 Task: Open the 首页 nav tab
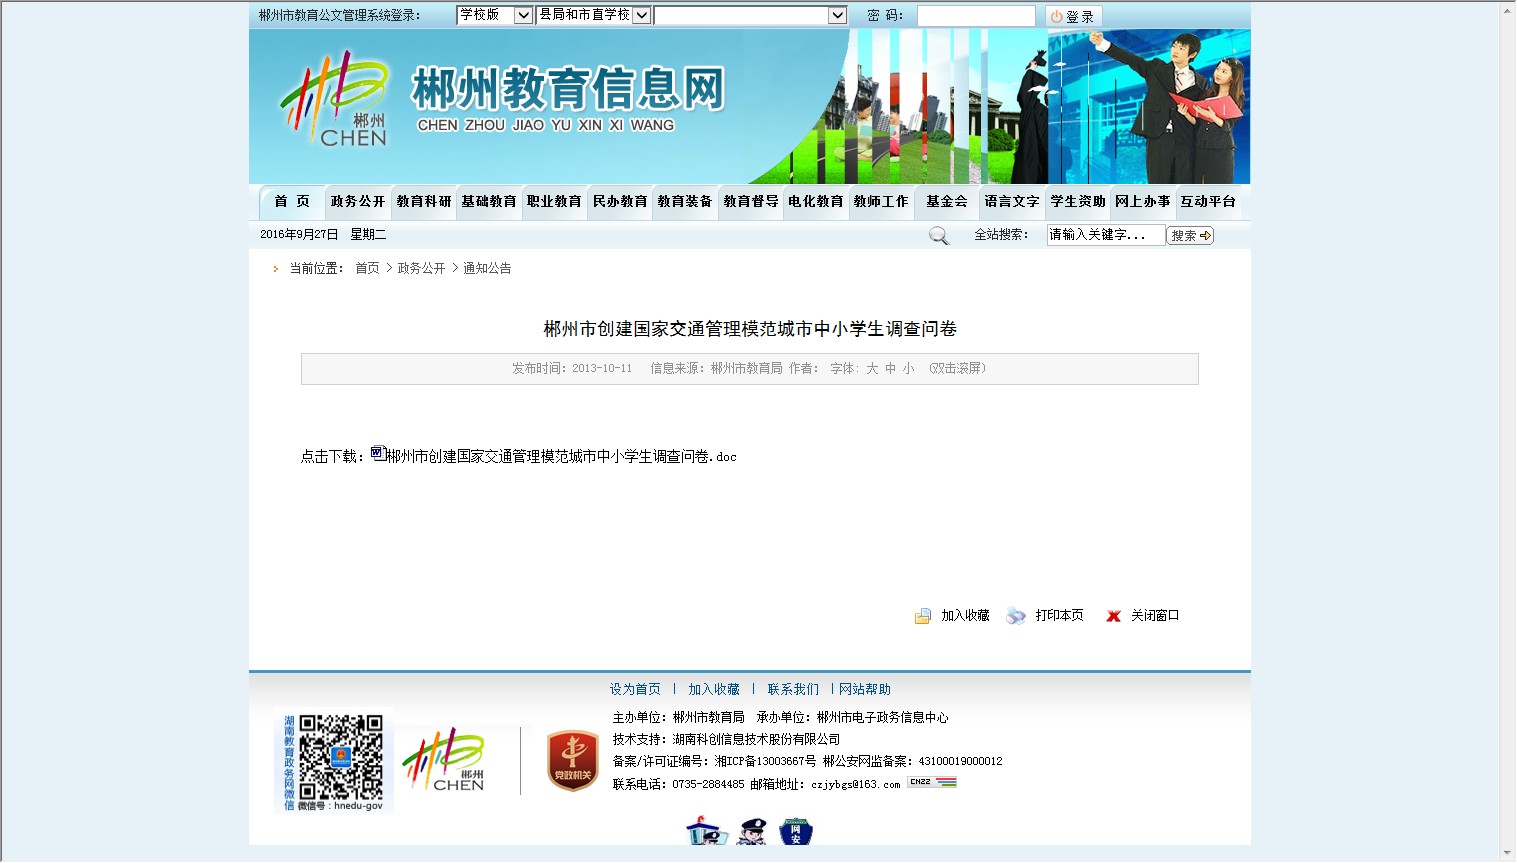pyautogui.click(x=292, y=202)
